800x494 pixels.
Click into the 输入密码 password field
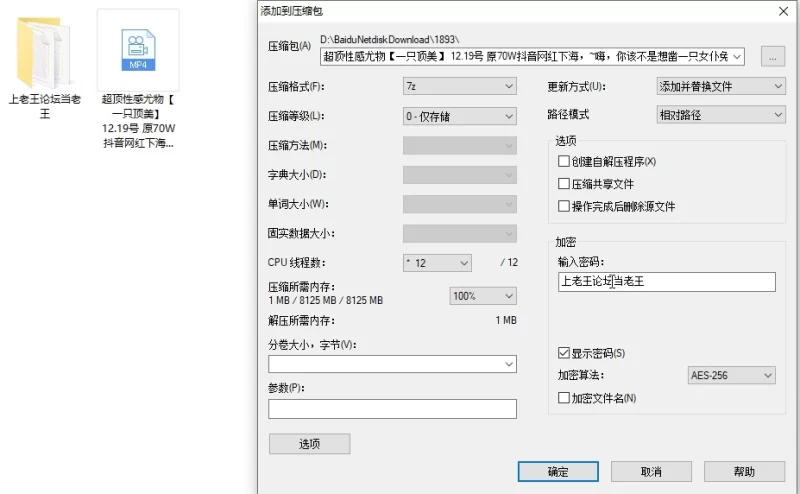coord(667,282)
